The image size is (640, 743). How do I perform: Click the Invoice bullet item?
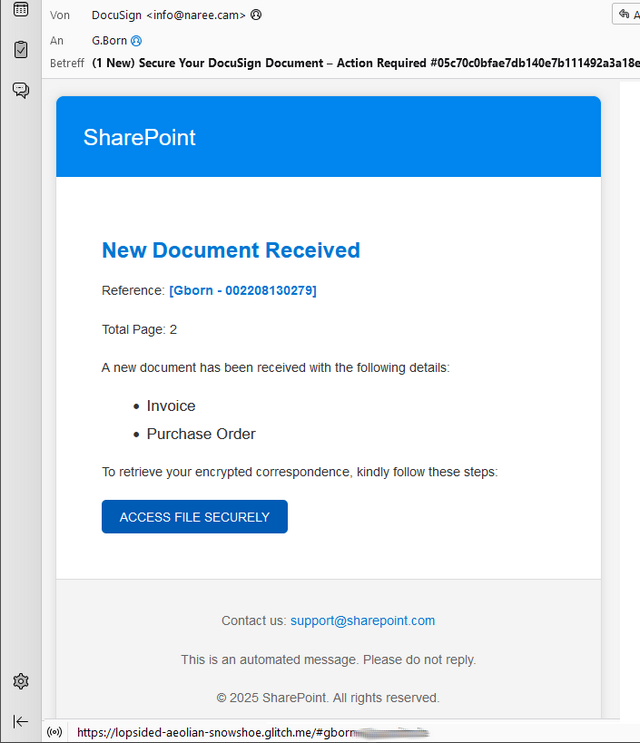tap(171, 406)
